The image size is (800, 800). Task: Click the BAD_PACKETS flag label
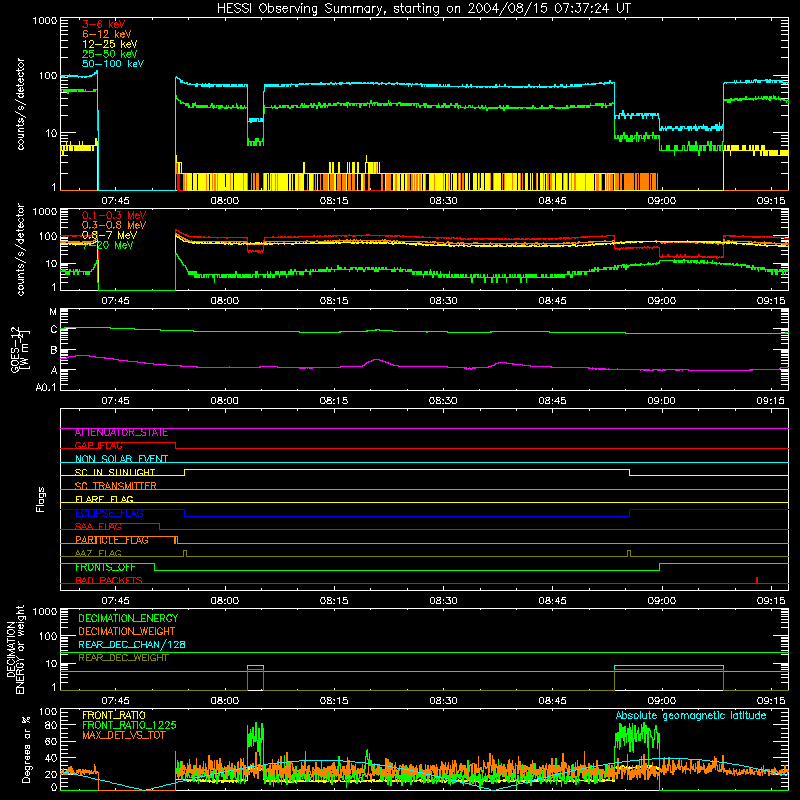click(x=109, y=580)
